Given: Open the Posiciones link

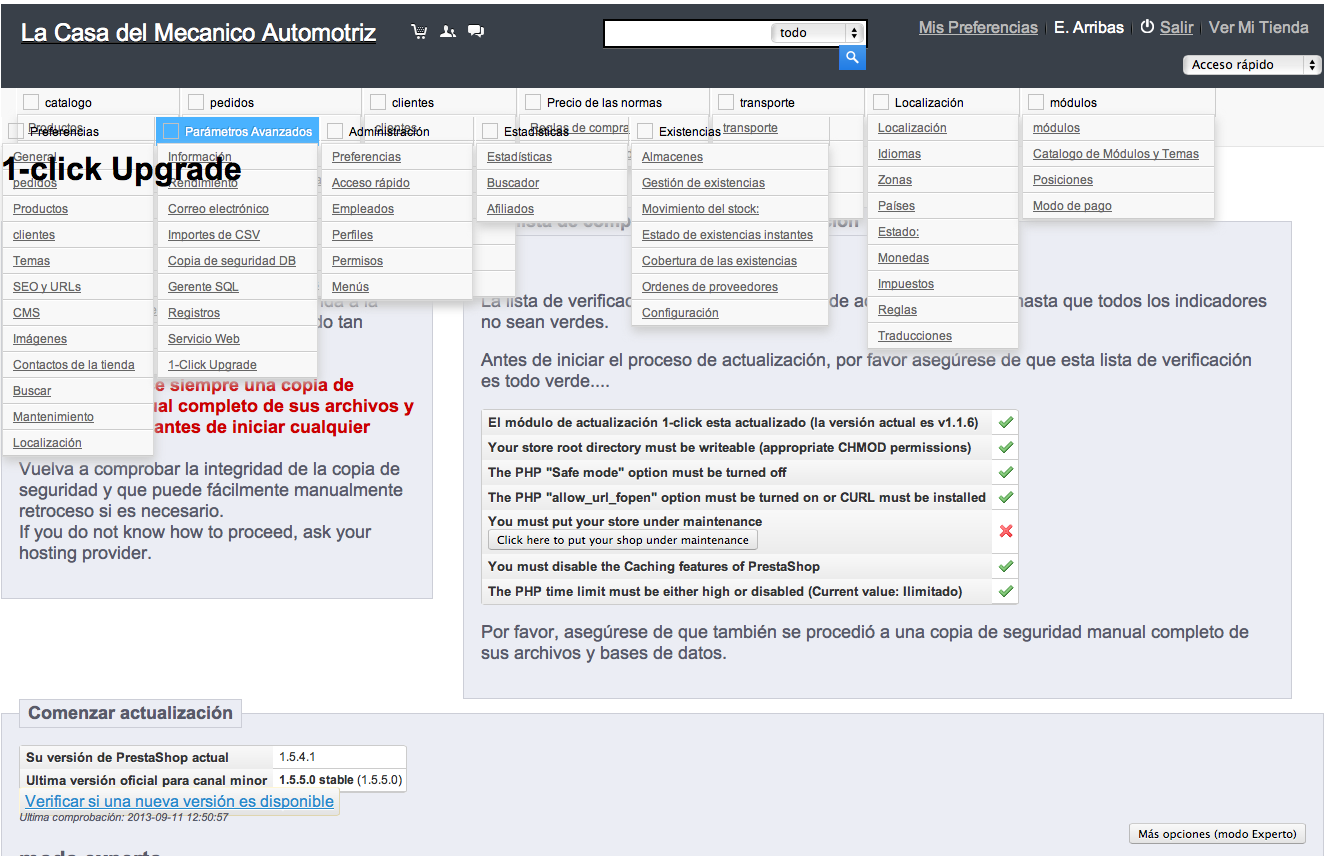Looking at the screenshot, I should click(1063, 180).
